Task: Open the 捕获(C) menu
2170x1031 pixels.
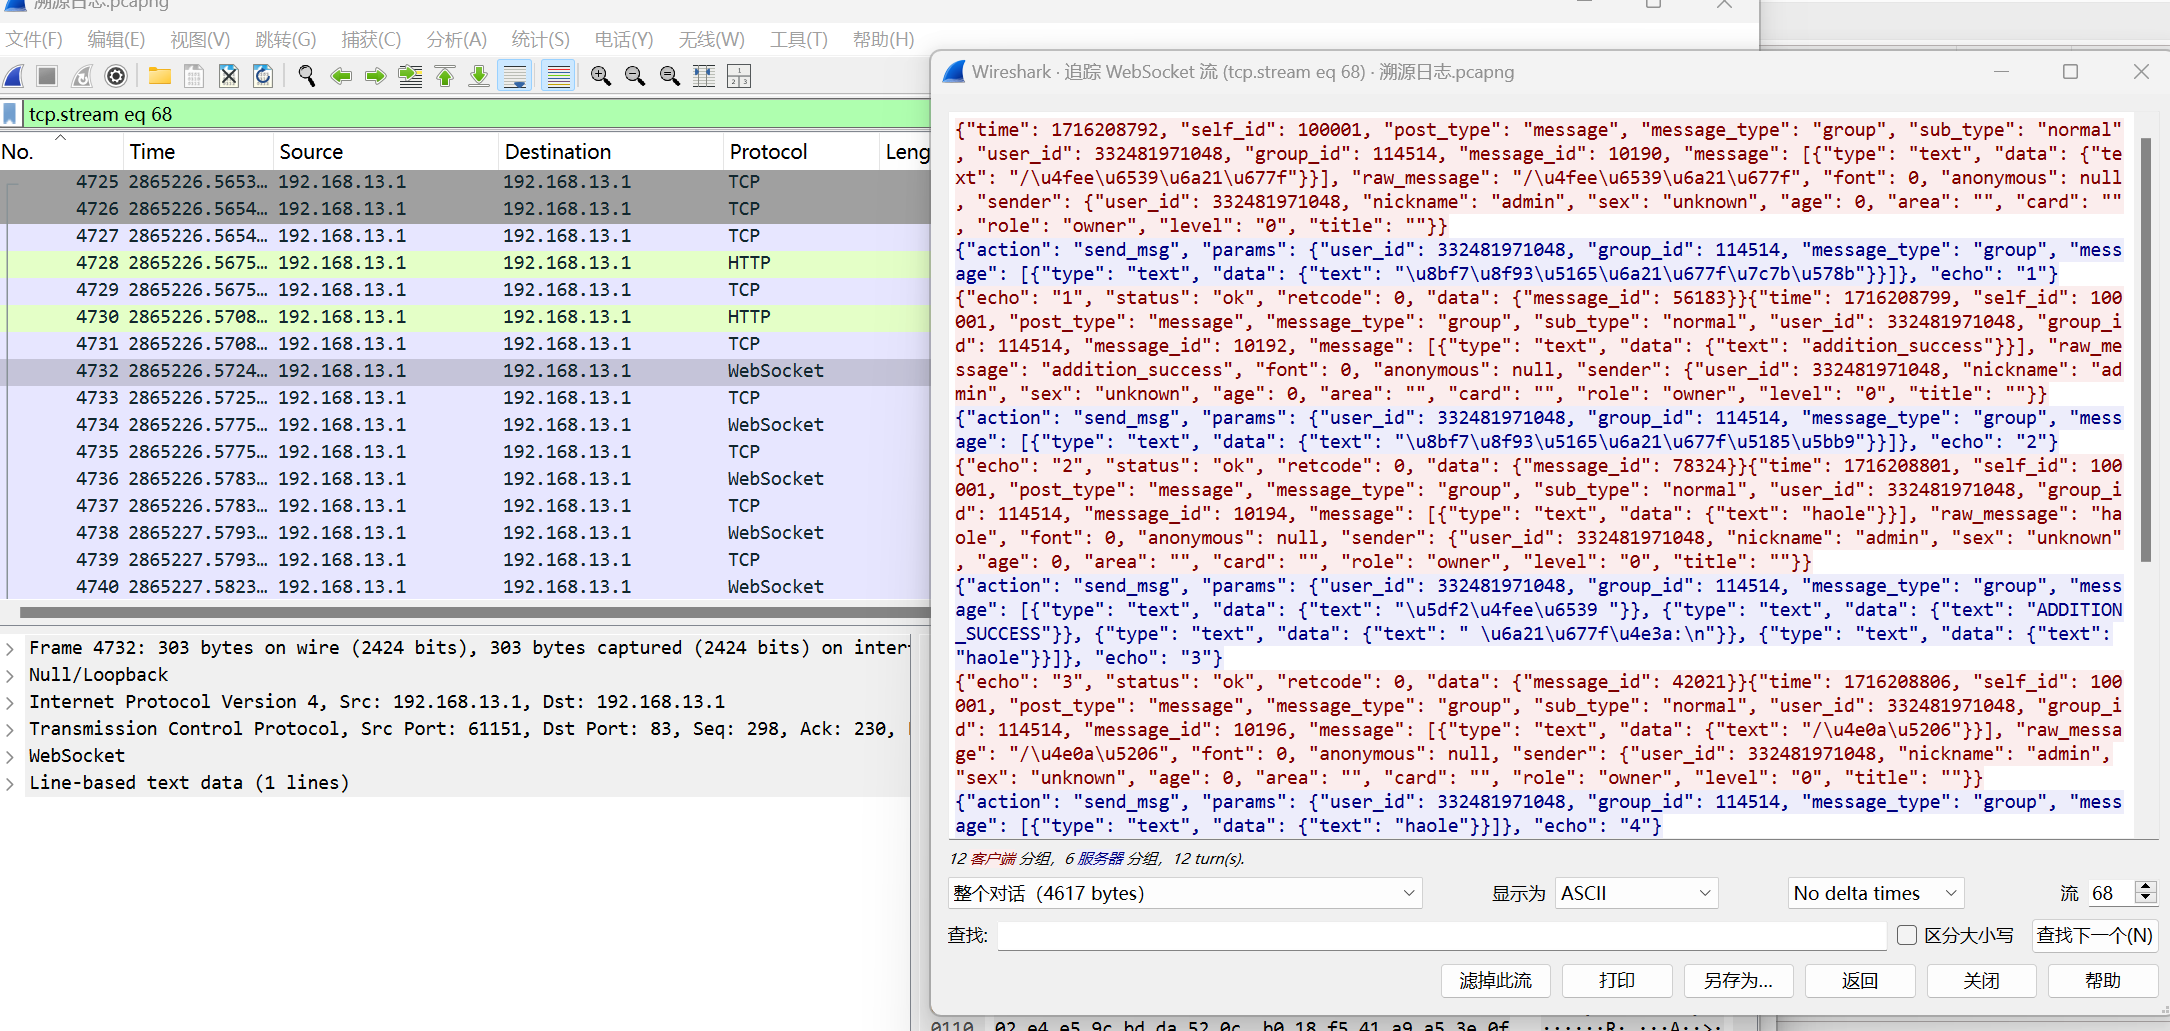Action: tap(371, 39)
